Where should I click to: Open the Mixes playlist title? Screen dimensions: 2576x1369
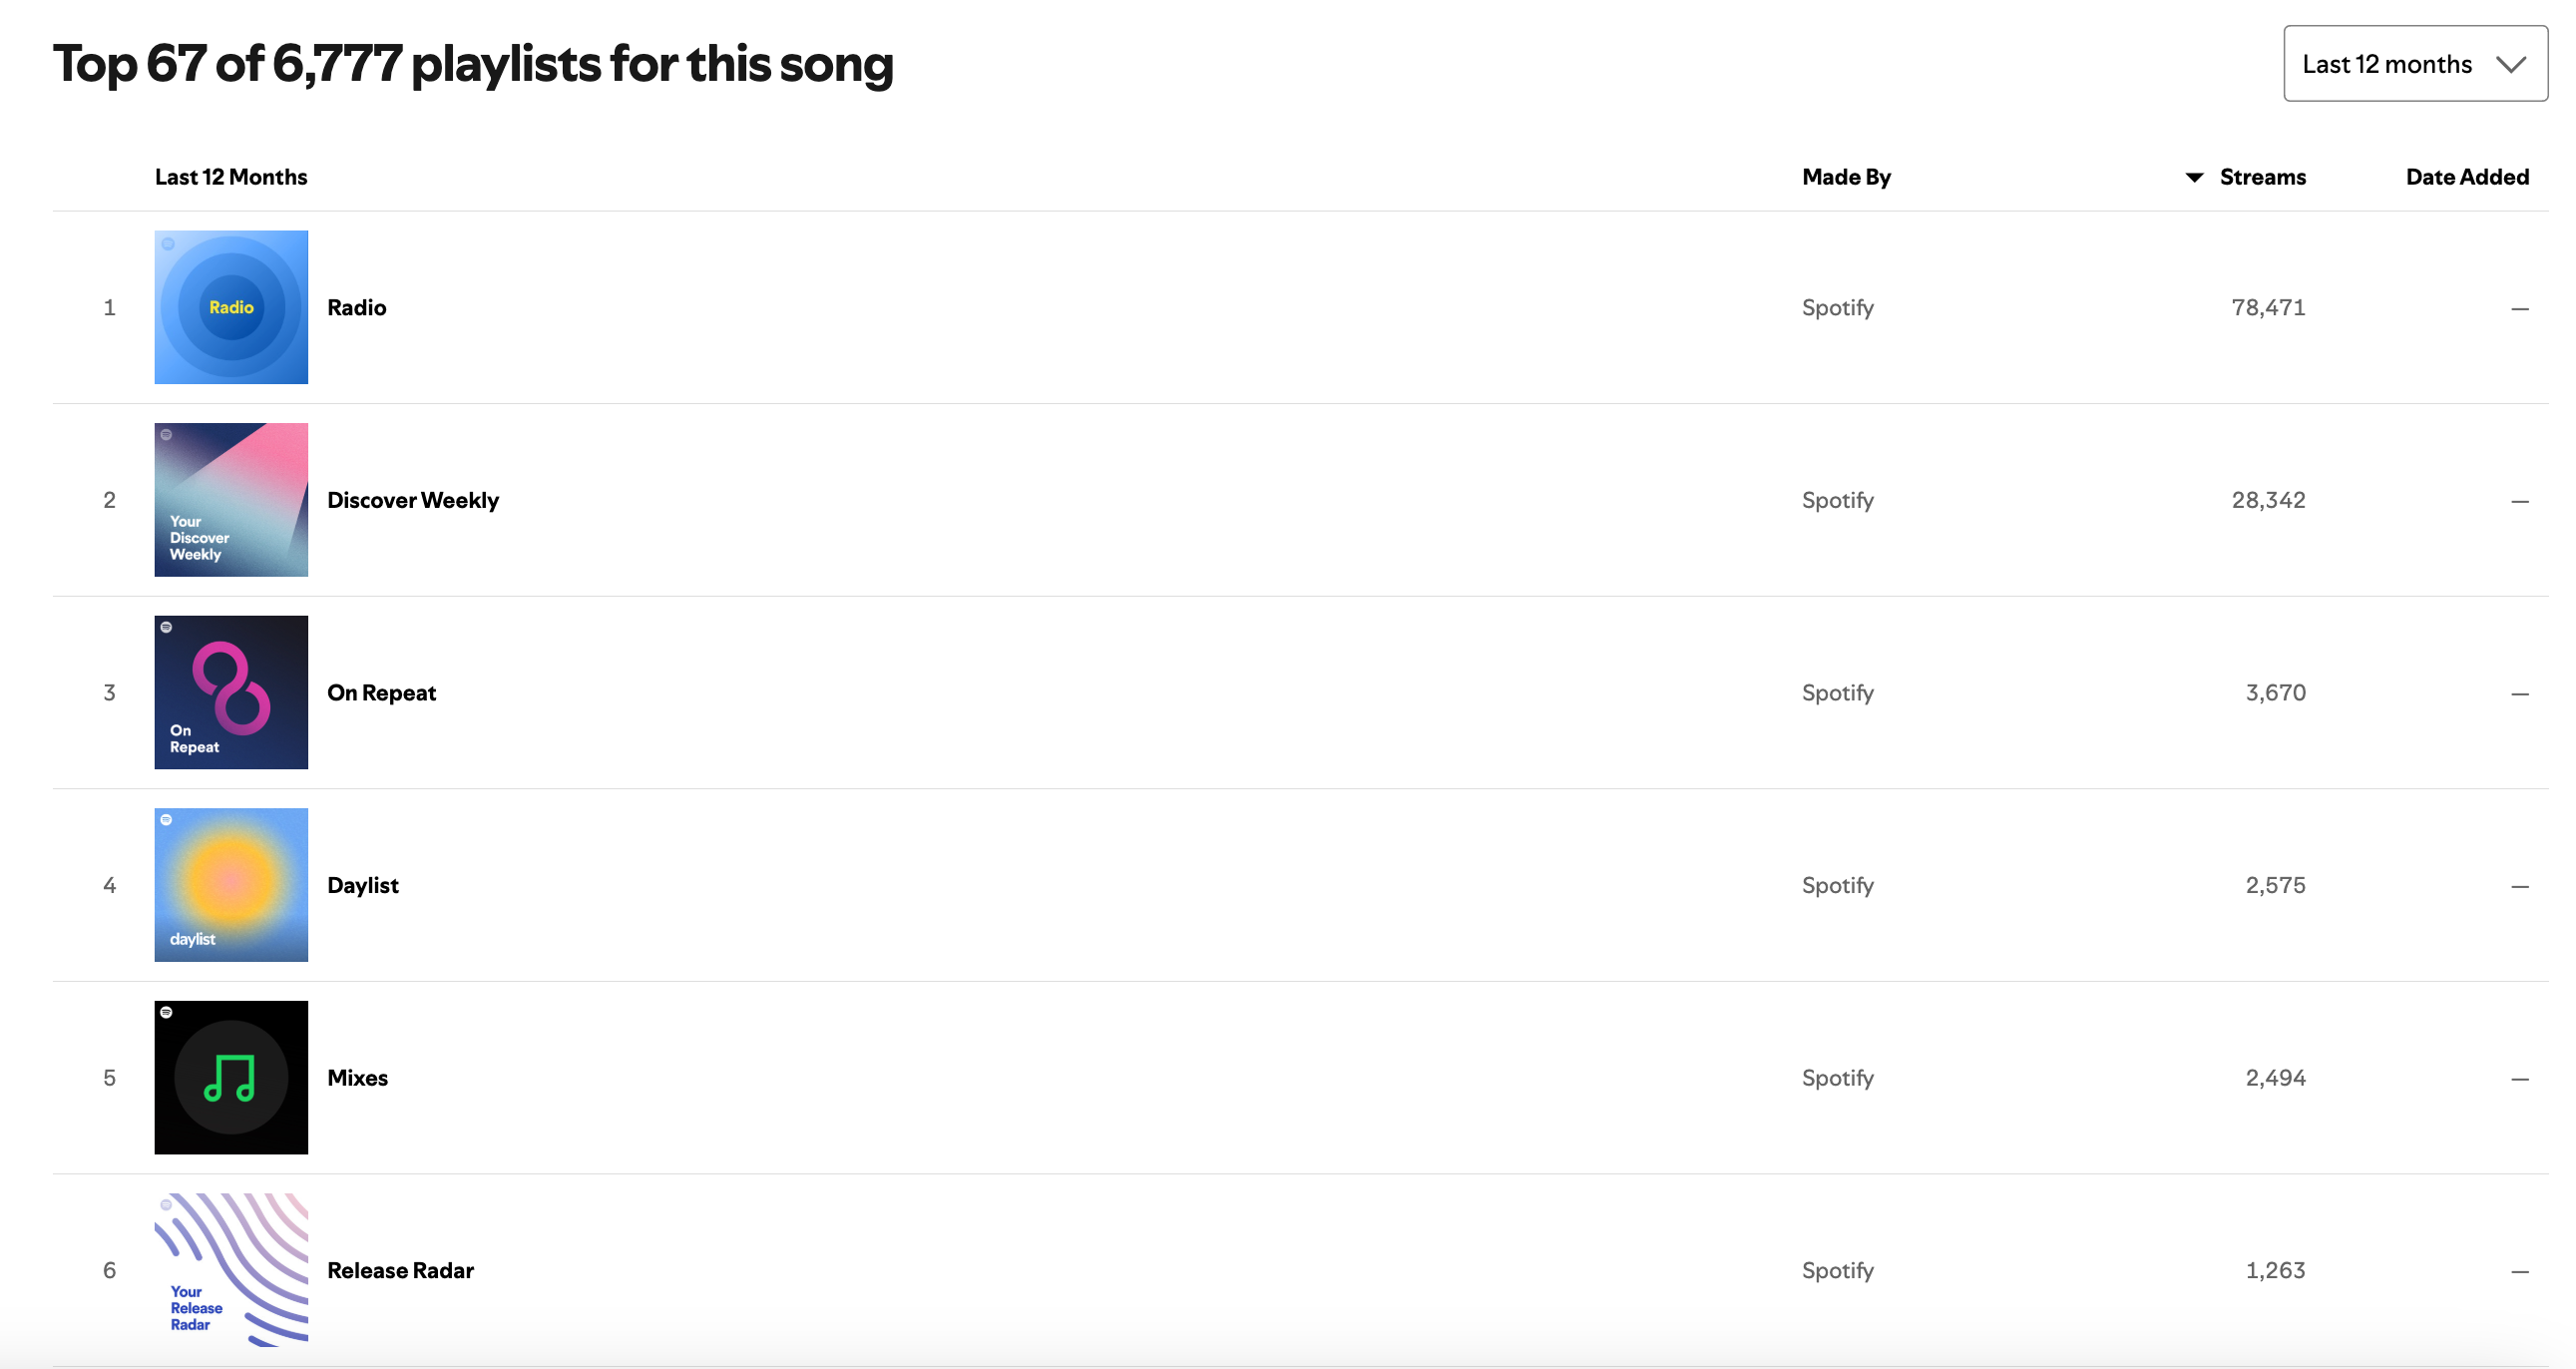click(358, 1077)
